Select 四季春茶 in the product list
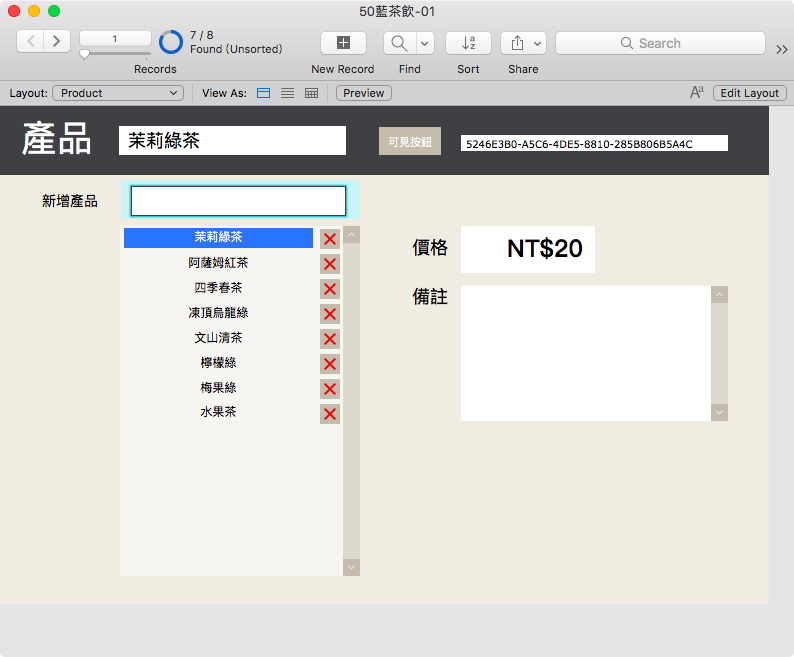Screen dimensions: 794x657 point(218,288)
